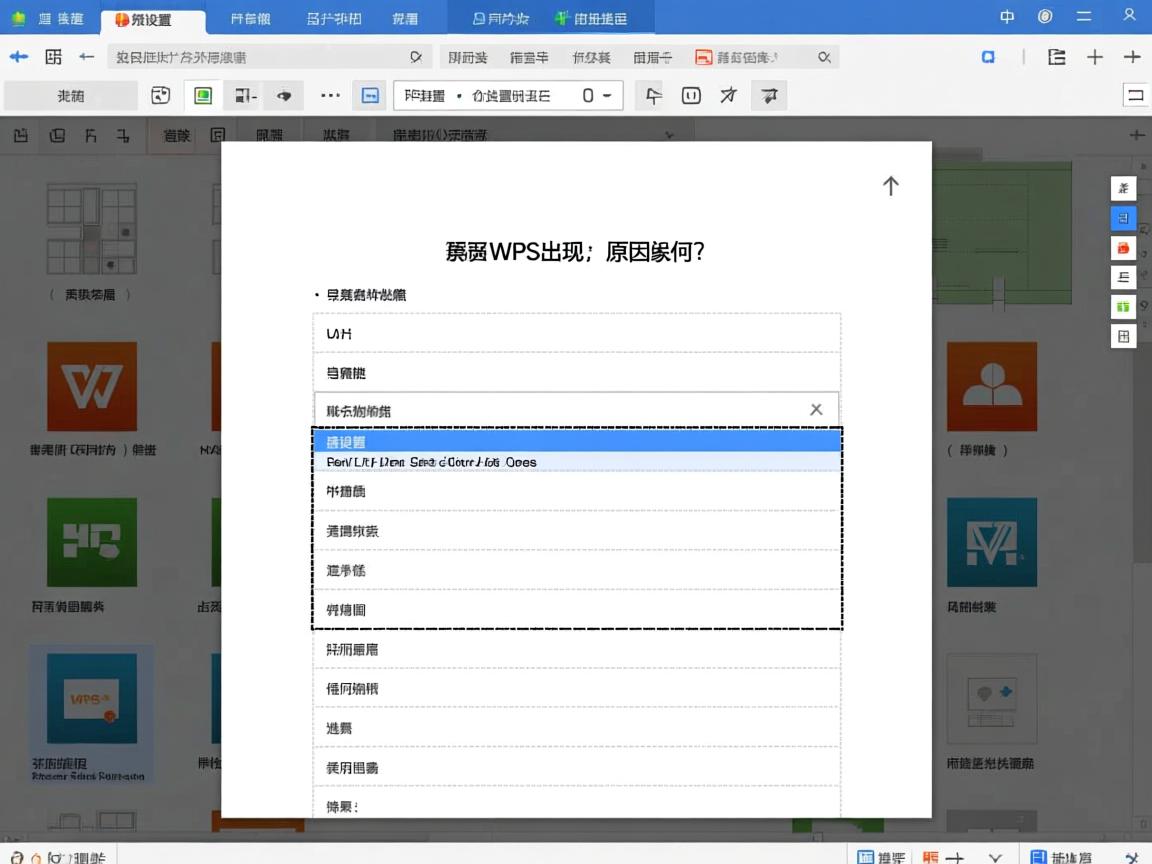Click the red PDF icon in the right sidebar

(1123, 247)
